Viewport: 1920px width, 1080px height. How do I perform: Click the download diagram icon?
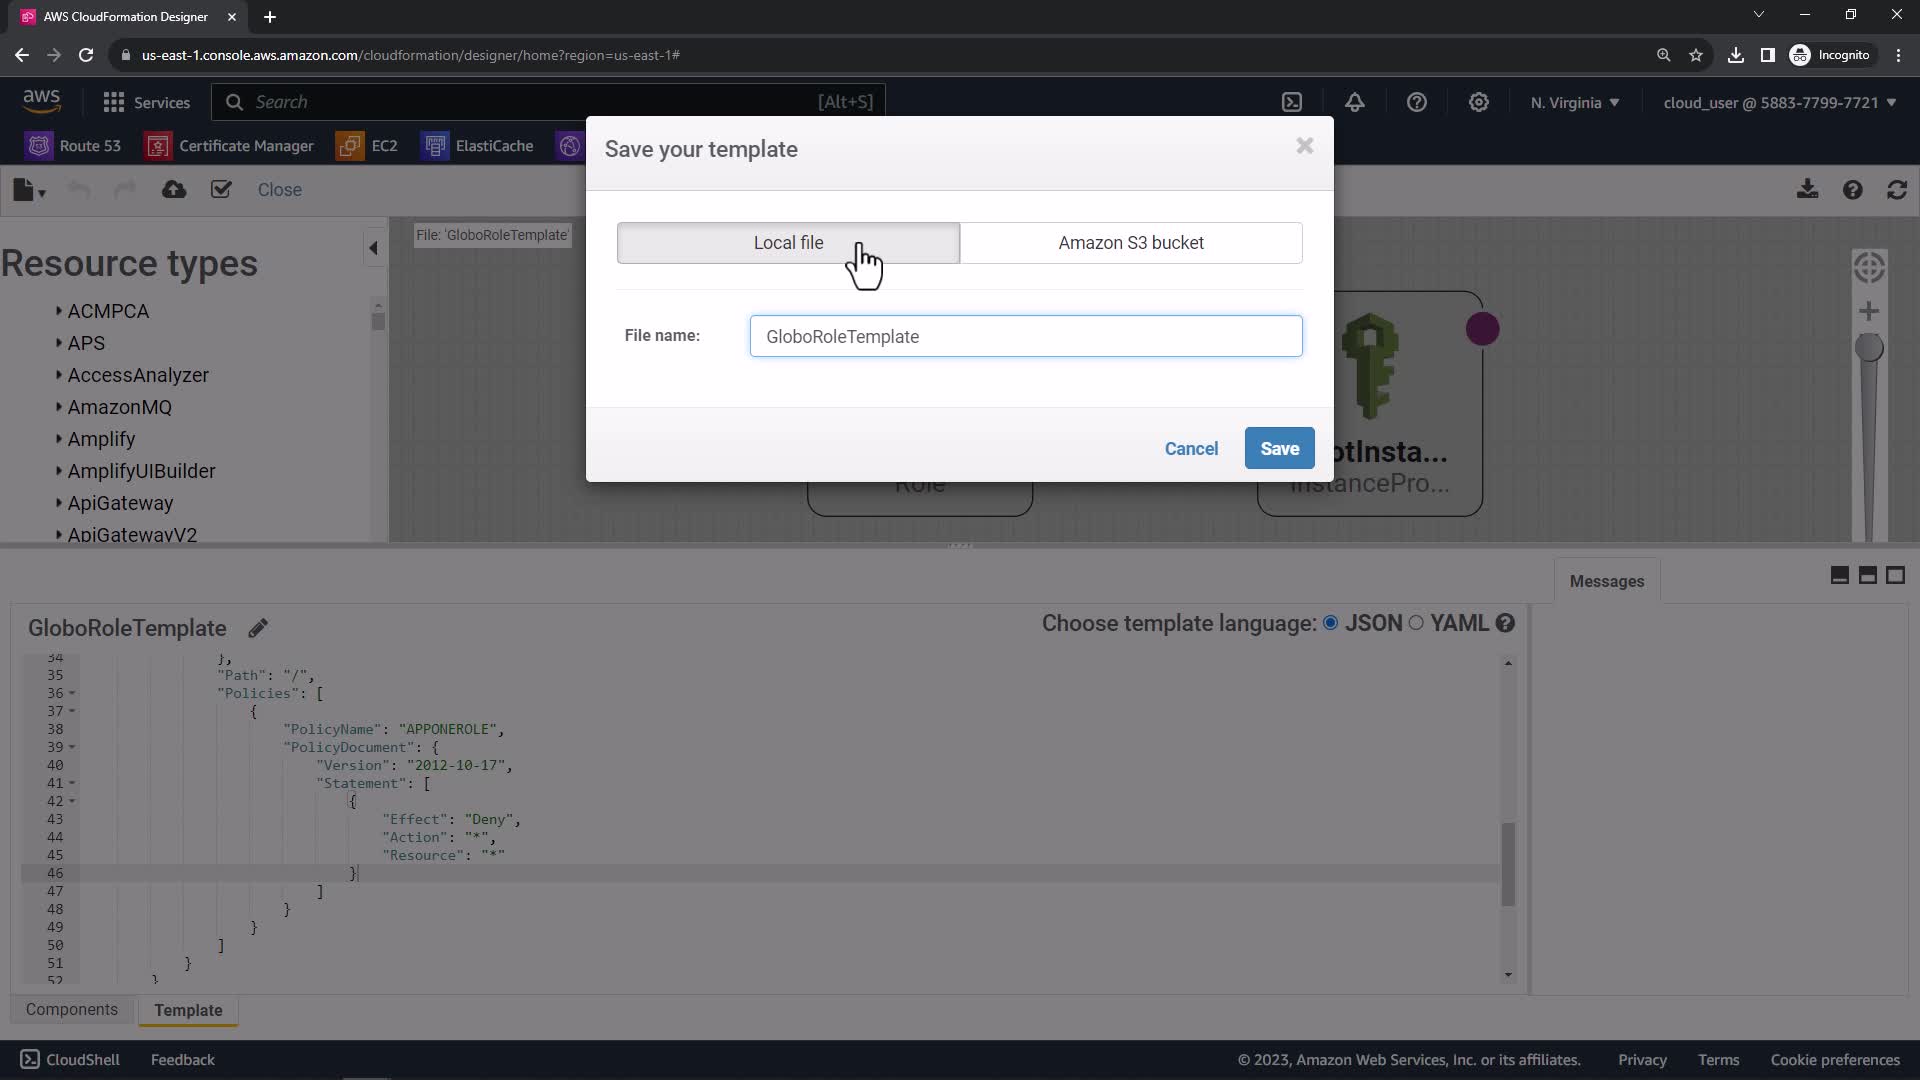[x=1807, y=190]
